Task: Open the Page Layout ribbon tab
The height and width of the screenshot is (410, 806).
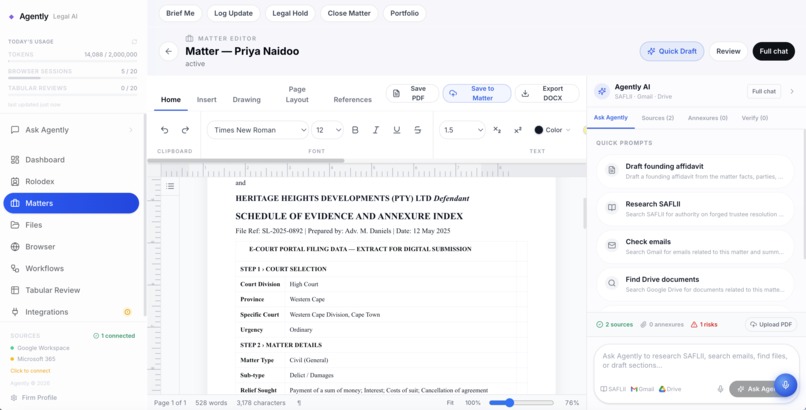Action: pyautogui.click(x=297, y=95)
